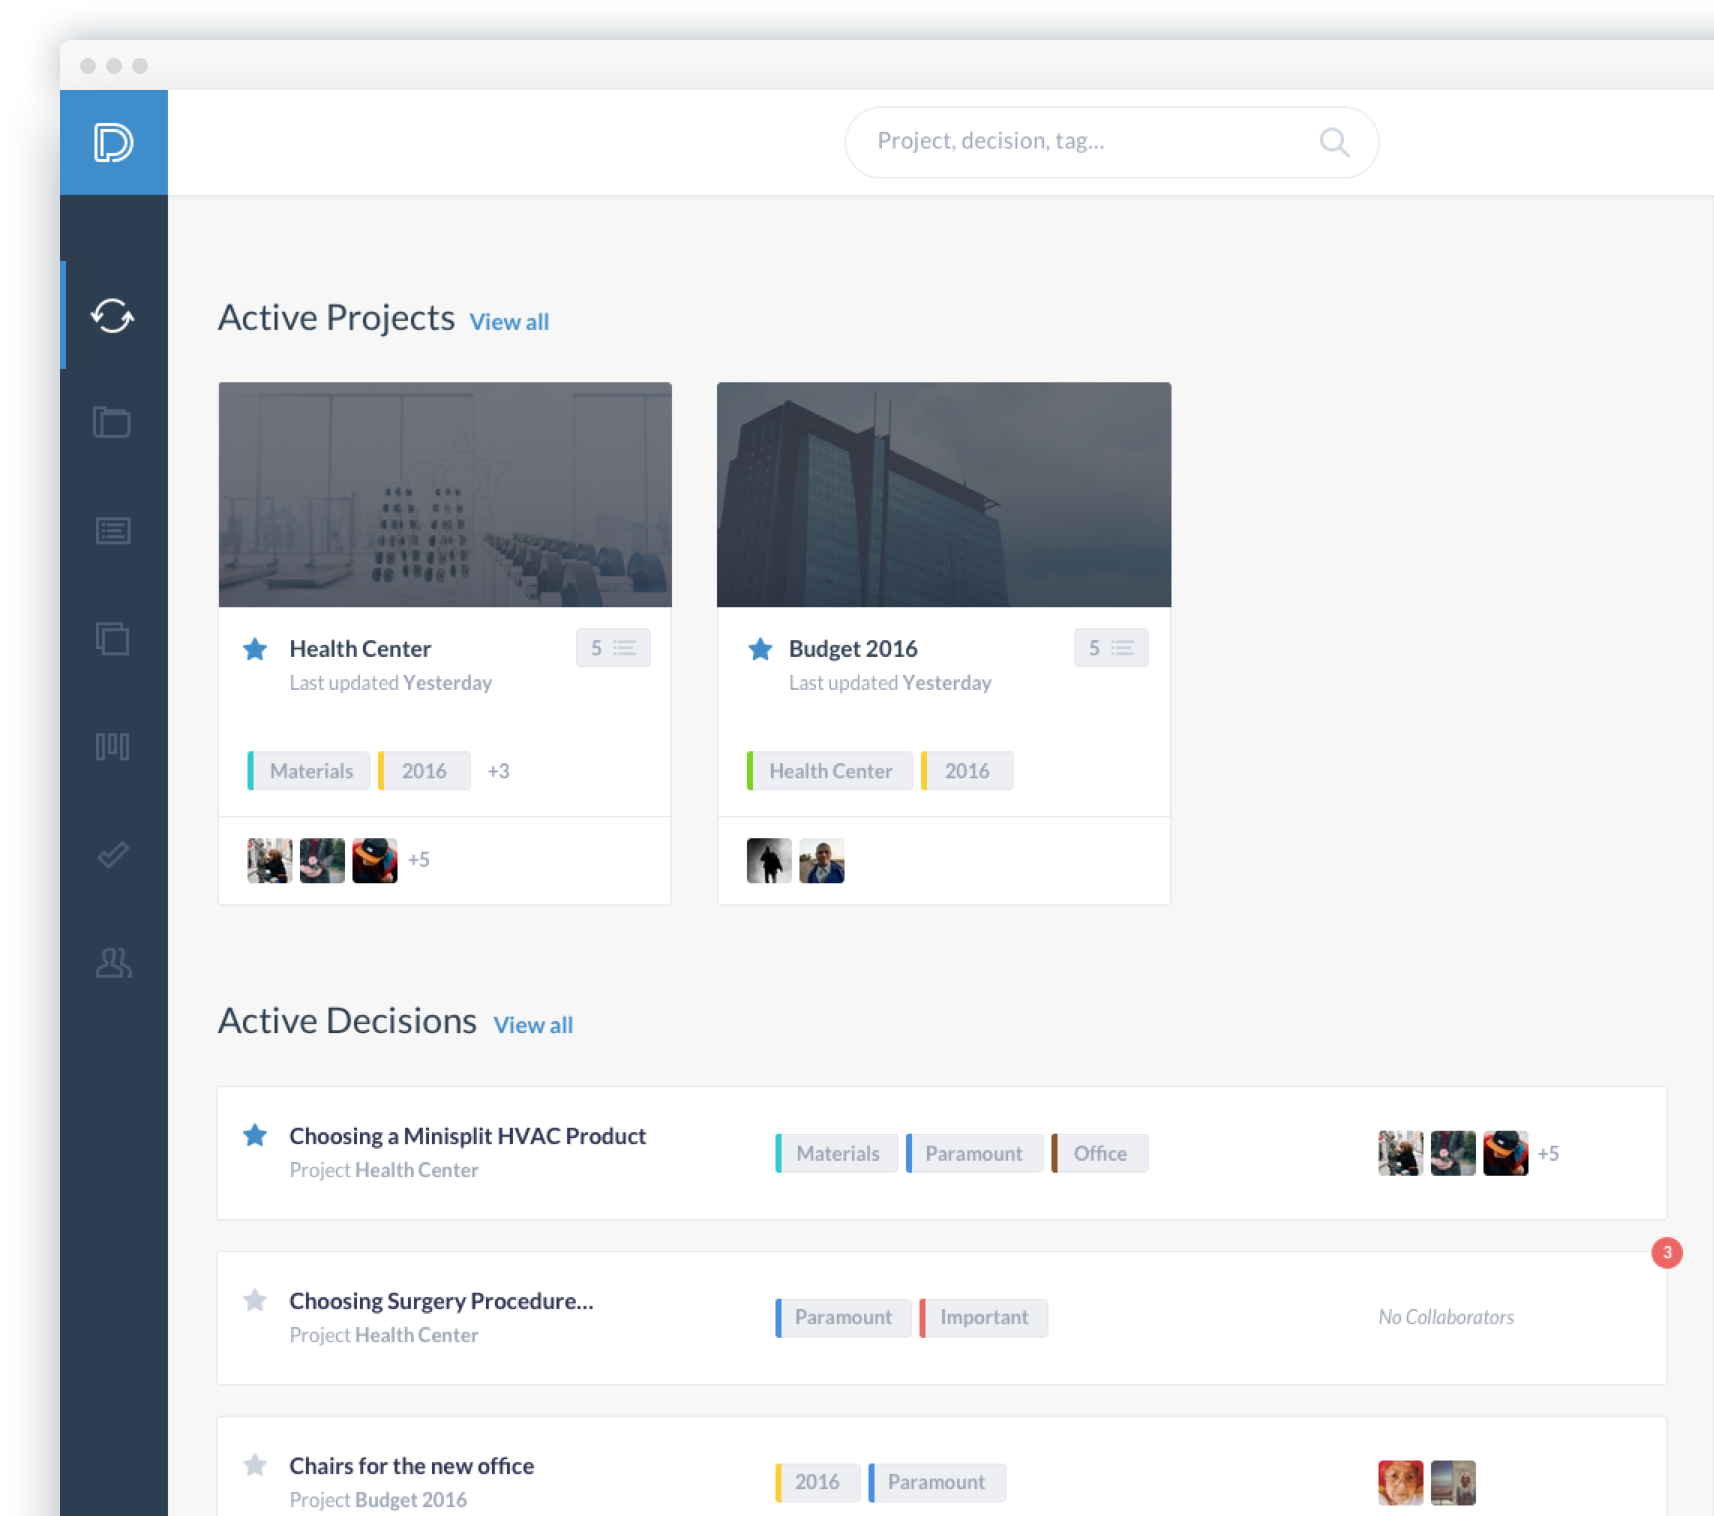The width and height of the screenshot is (1714, 1516).
Task: Open second collaborator avatar on Health Center card
Action: (x=322, y=861)
